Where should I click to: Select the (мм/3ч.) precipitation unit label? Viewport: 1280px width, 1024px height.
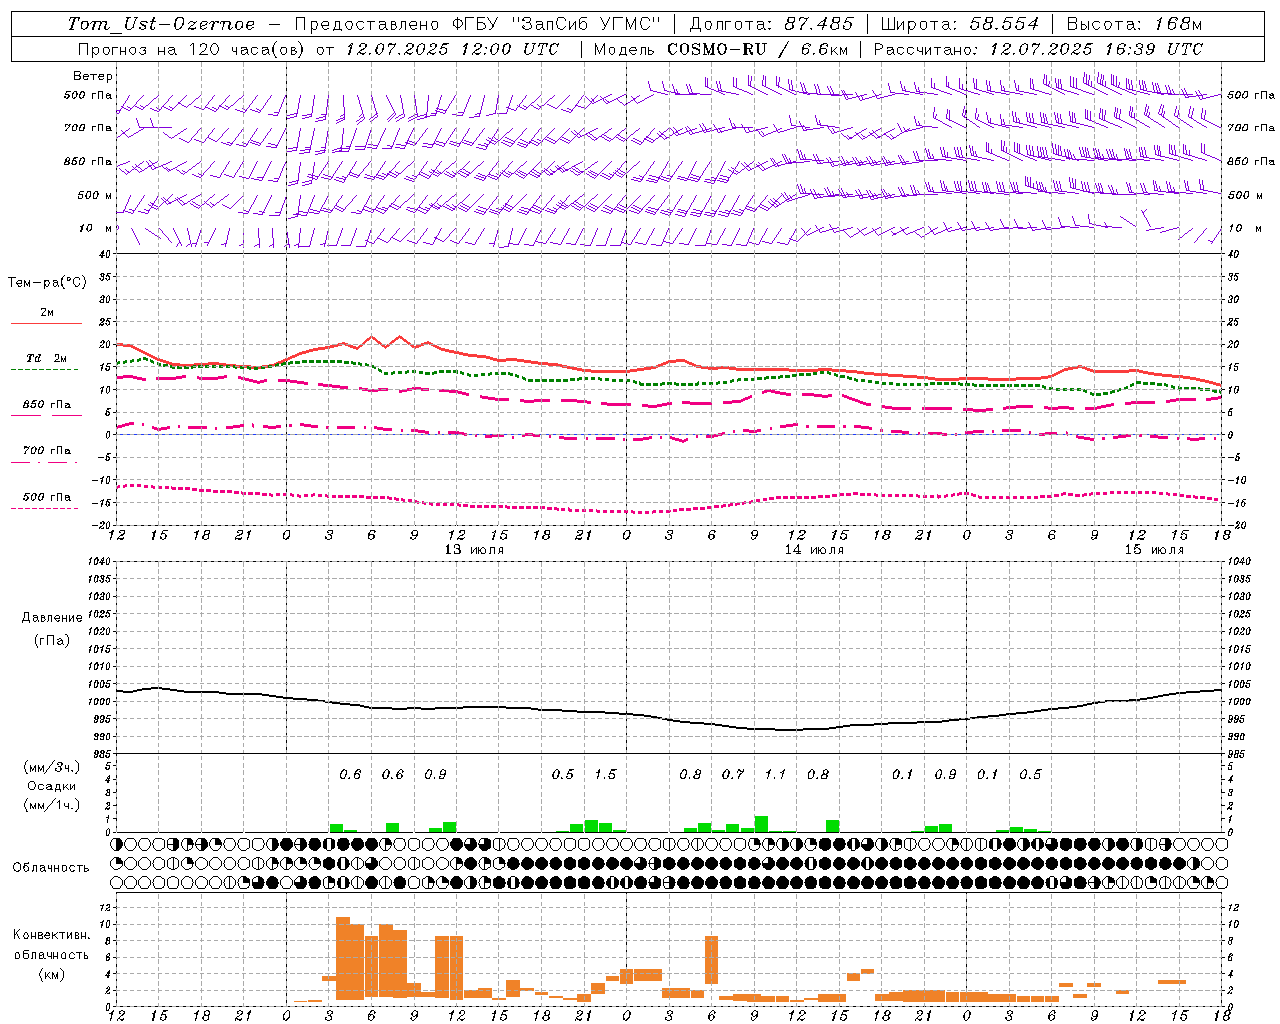[x=52, y=767]
